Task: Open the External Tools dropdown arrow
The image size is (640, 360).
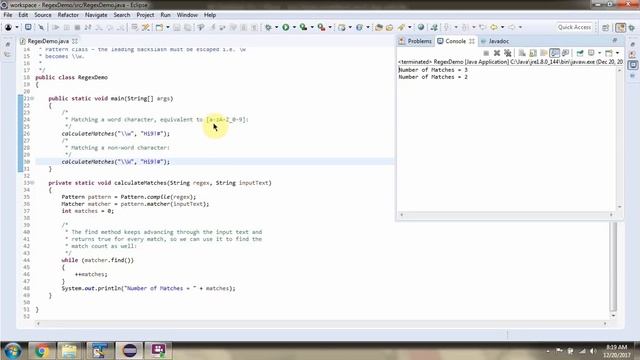Action: [330, 27]
